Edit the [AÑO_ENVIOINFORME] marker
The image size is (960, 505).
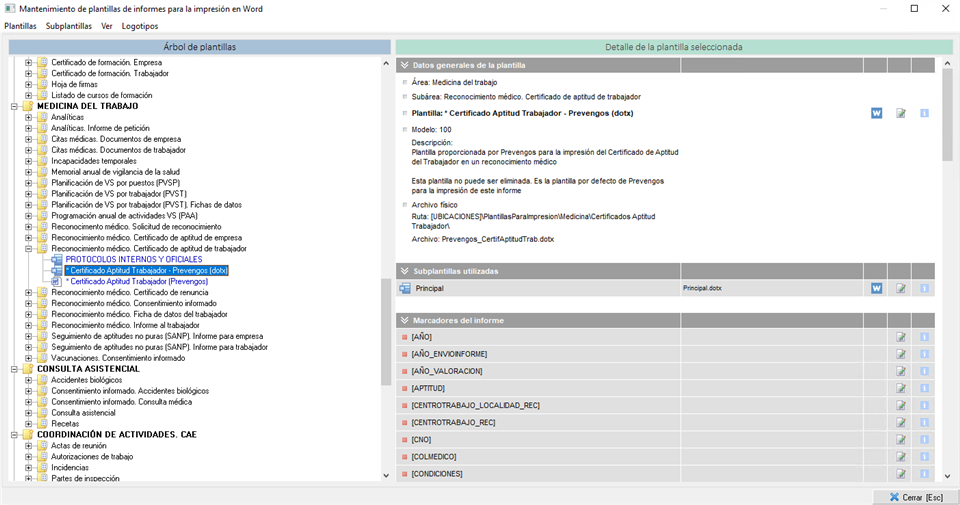(901, 354)
